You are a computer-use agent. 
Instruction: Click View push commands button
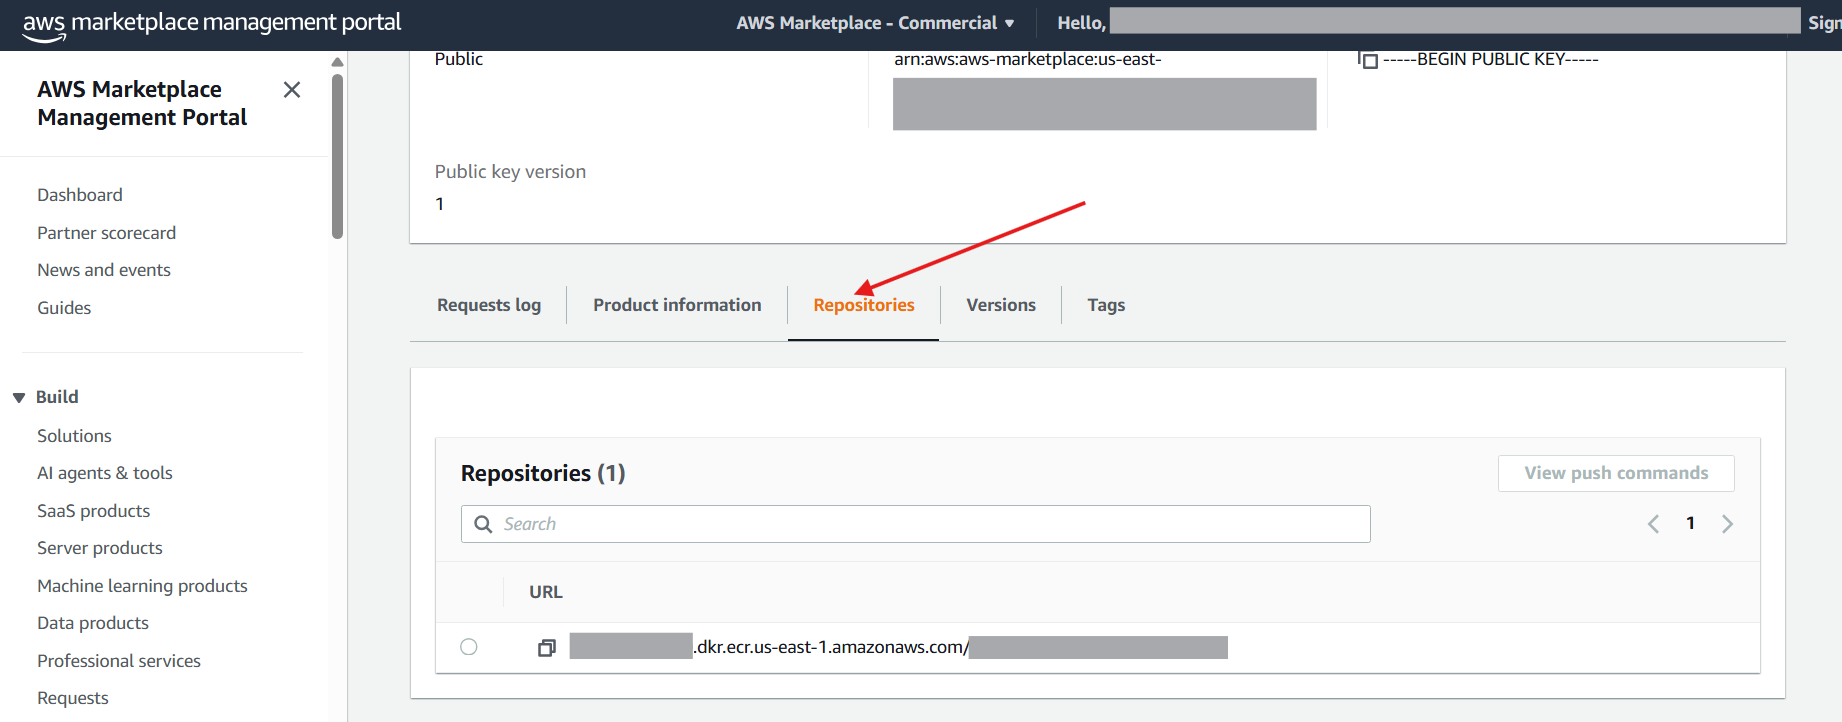1616,473
